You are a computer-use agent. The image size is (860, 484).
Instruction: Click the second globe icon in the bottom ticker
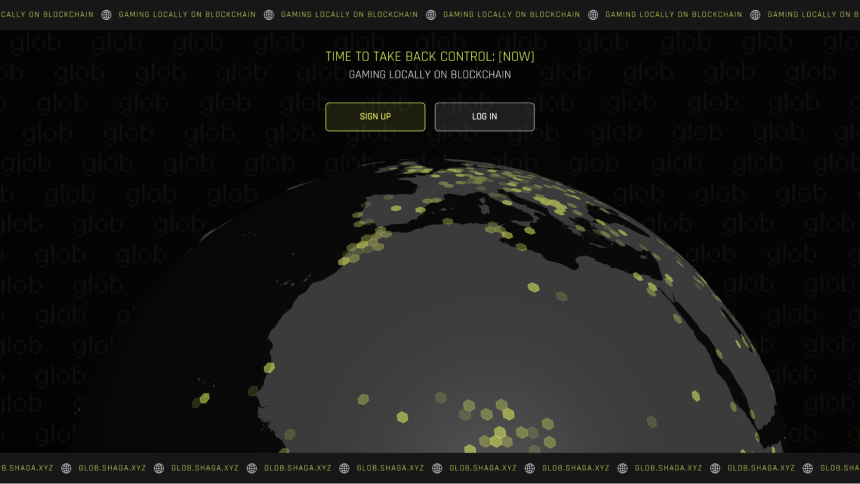click(x=159, y=468)
